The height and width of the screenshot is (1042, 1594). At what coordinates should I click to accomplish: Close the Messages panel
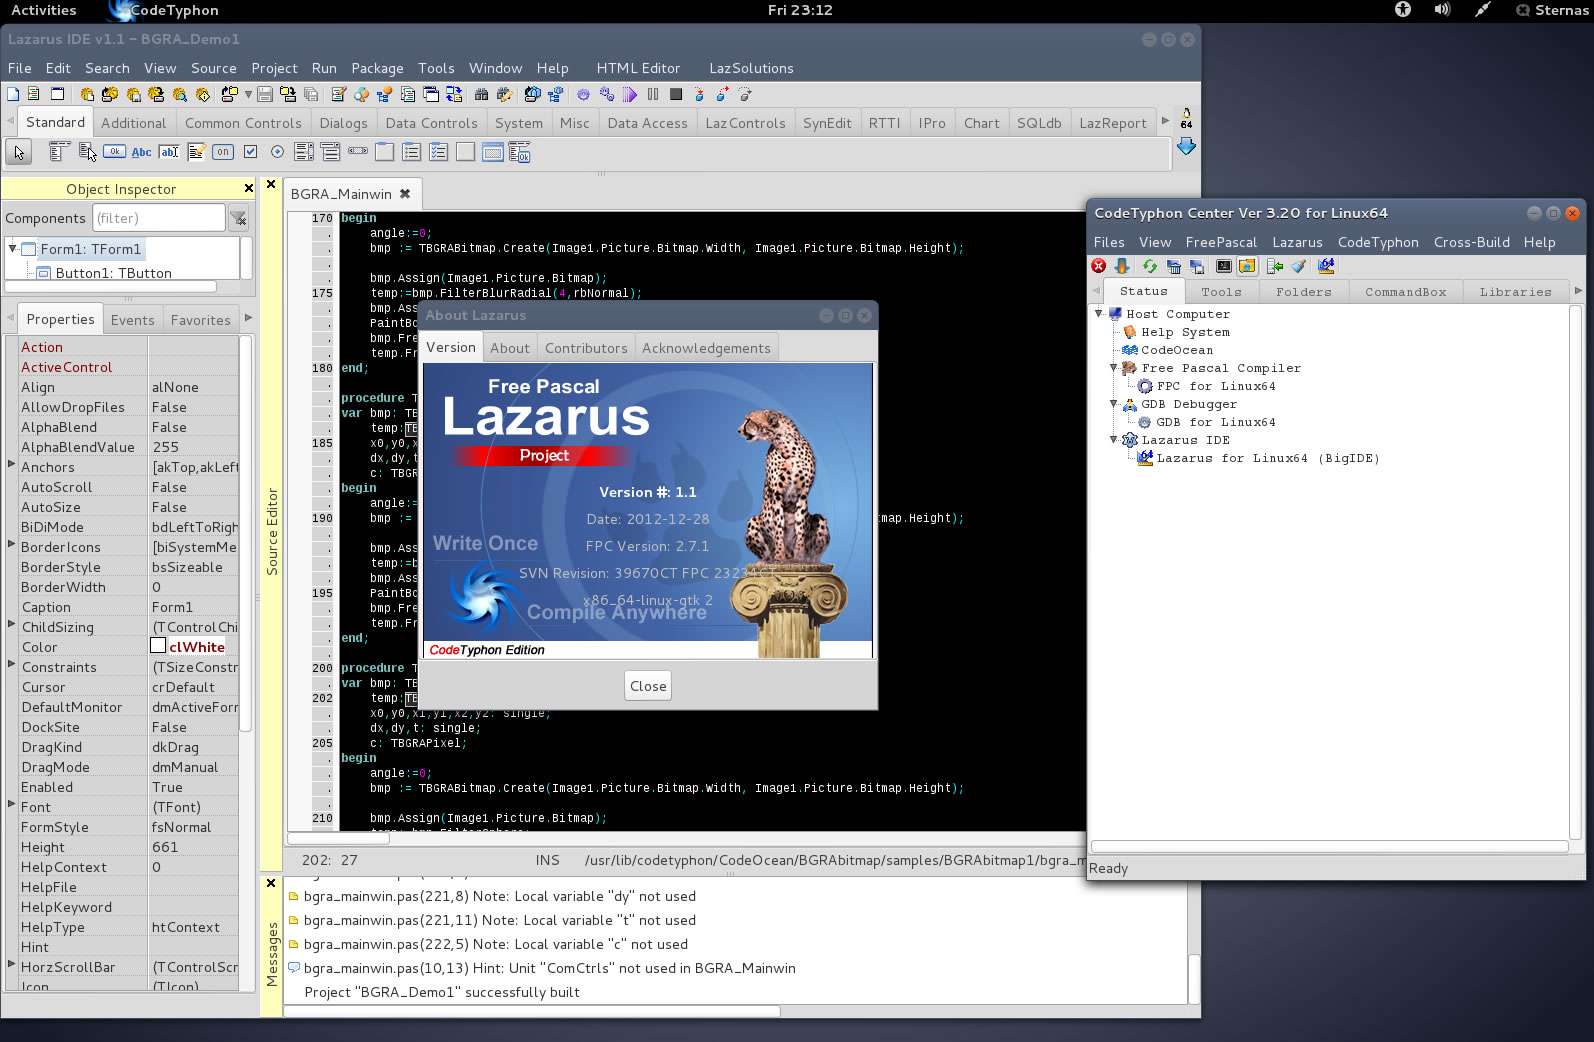(271, 883)
